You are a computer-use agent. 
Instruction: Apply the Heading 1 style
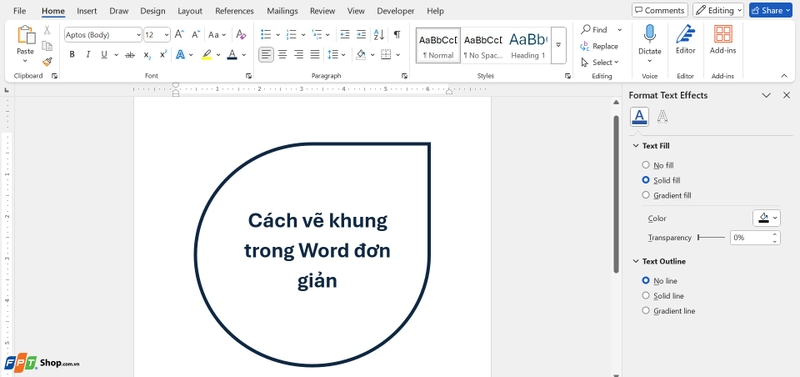coord(528,45)
